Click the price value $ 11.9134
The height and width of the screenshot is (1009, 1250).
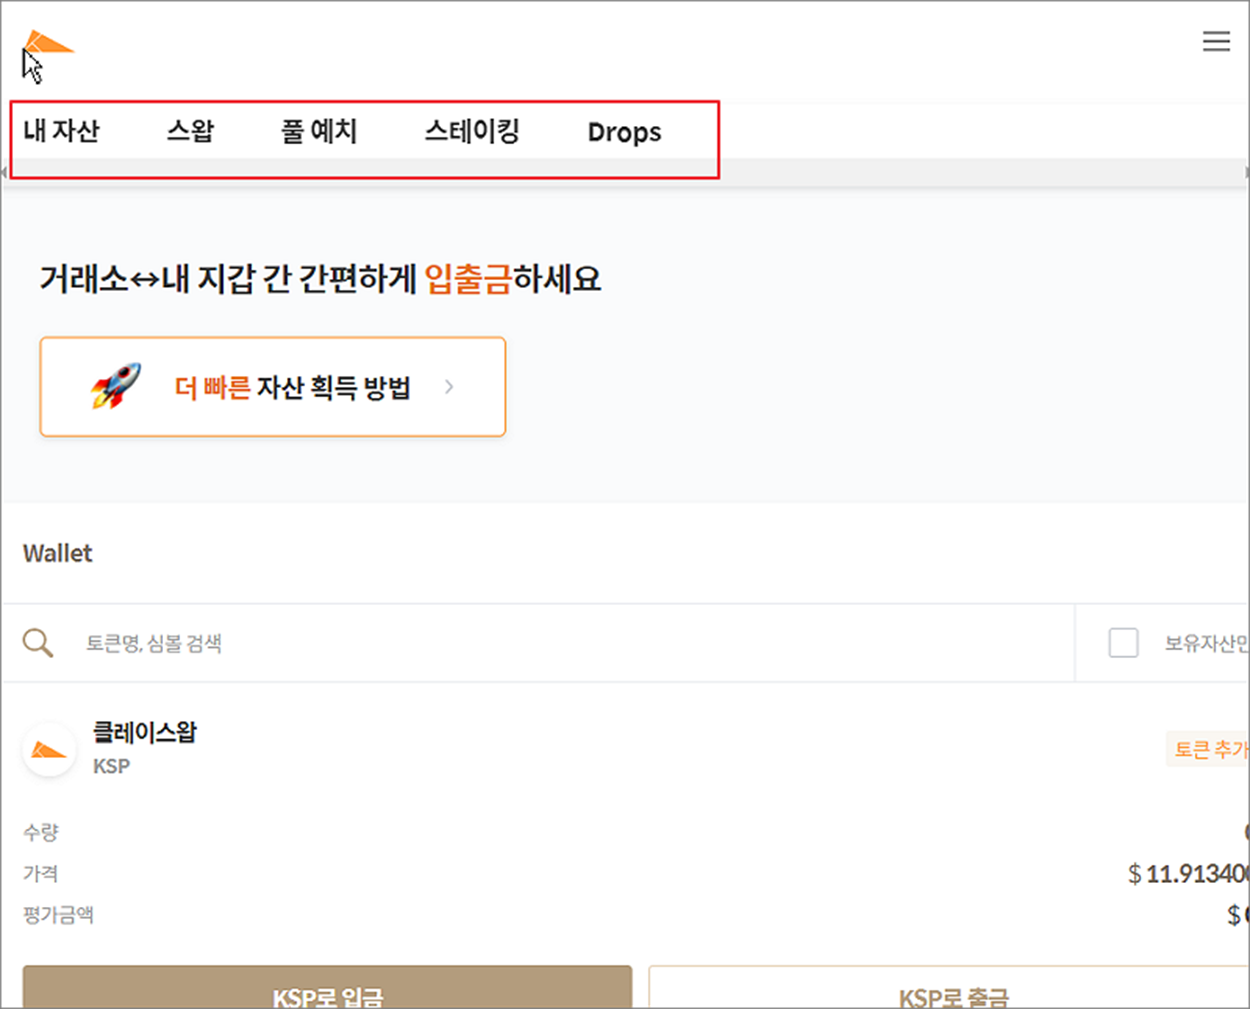[x=1188, y=874]
